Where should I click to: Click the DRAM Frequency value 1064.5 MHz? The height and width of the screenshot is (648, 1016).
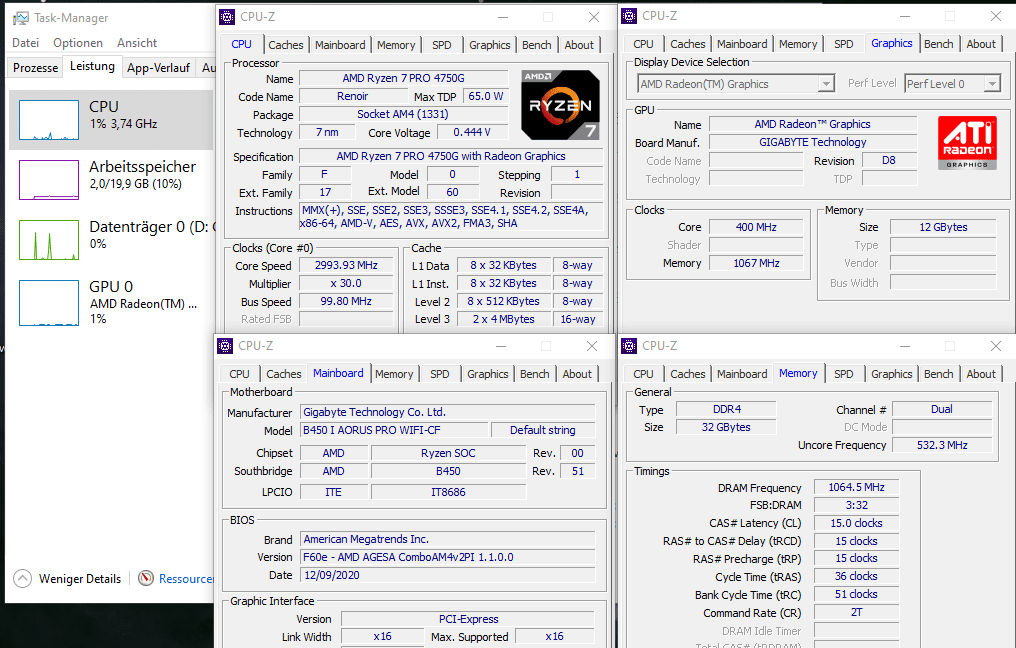click(856, 487)
